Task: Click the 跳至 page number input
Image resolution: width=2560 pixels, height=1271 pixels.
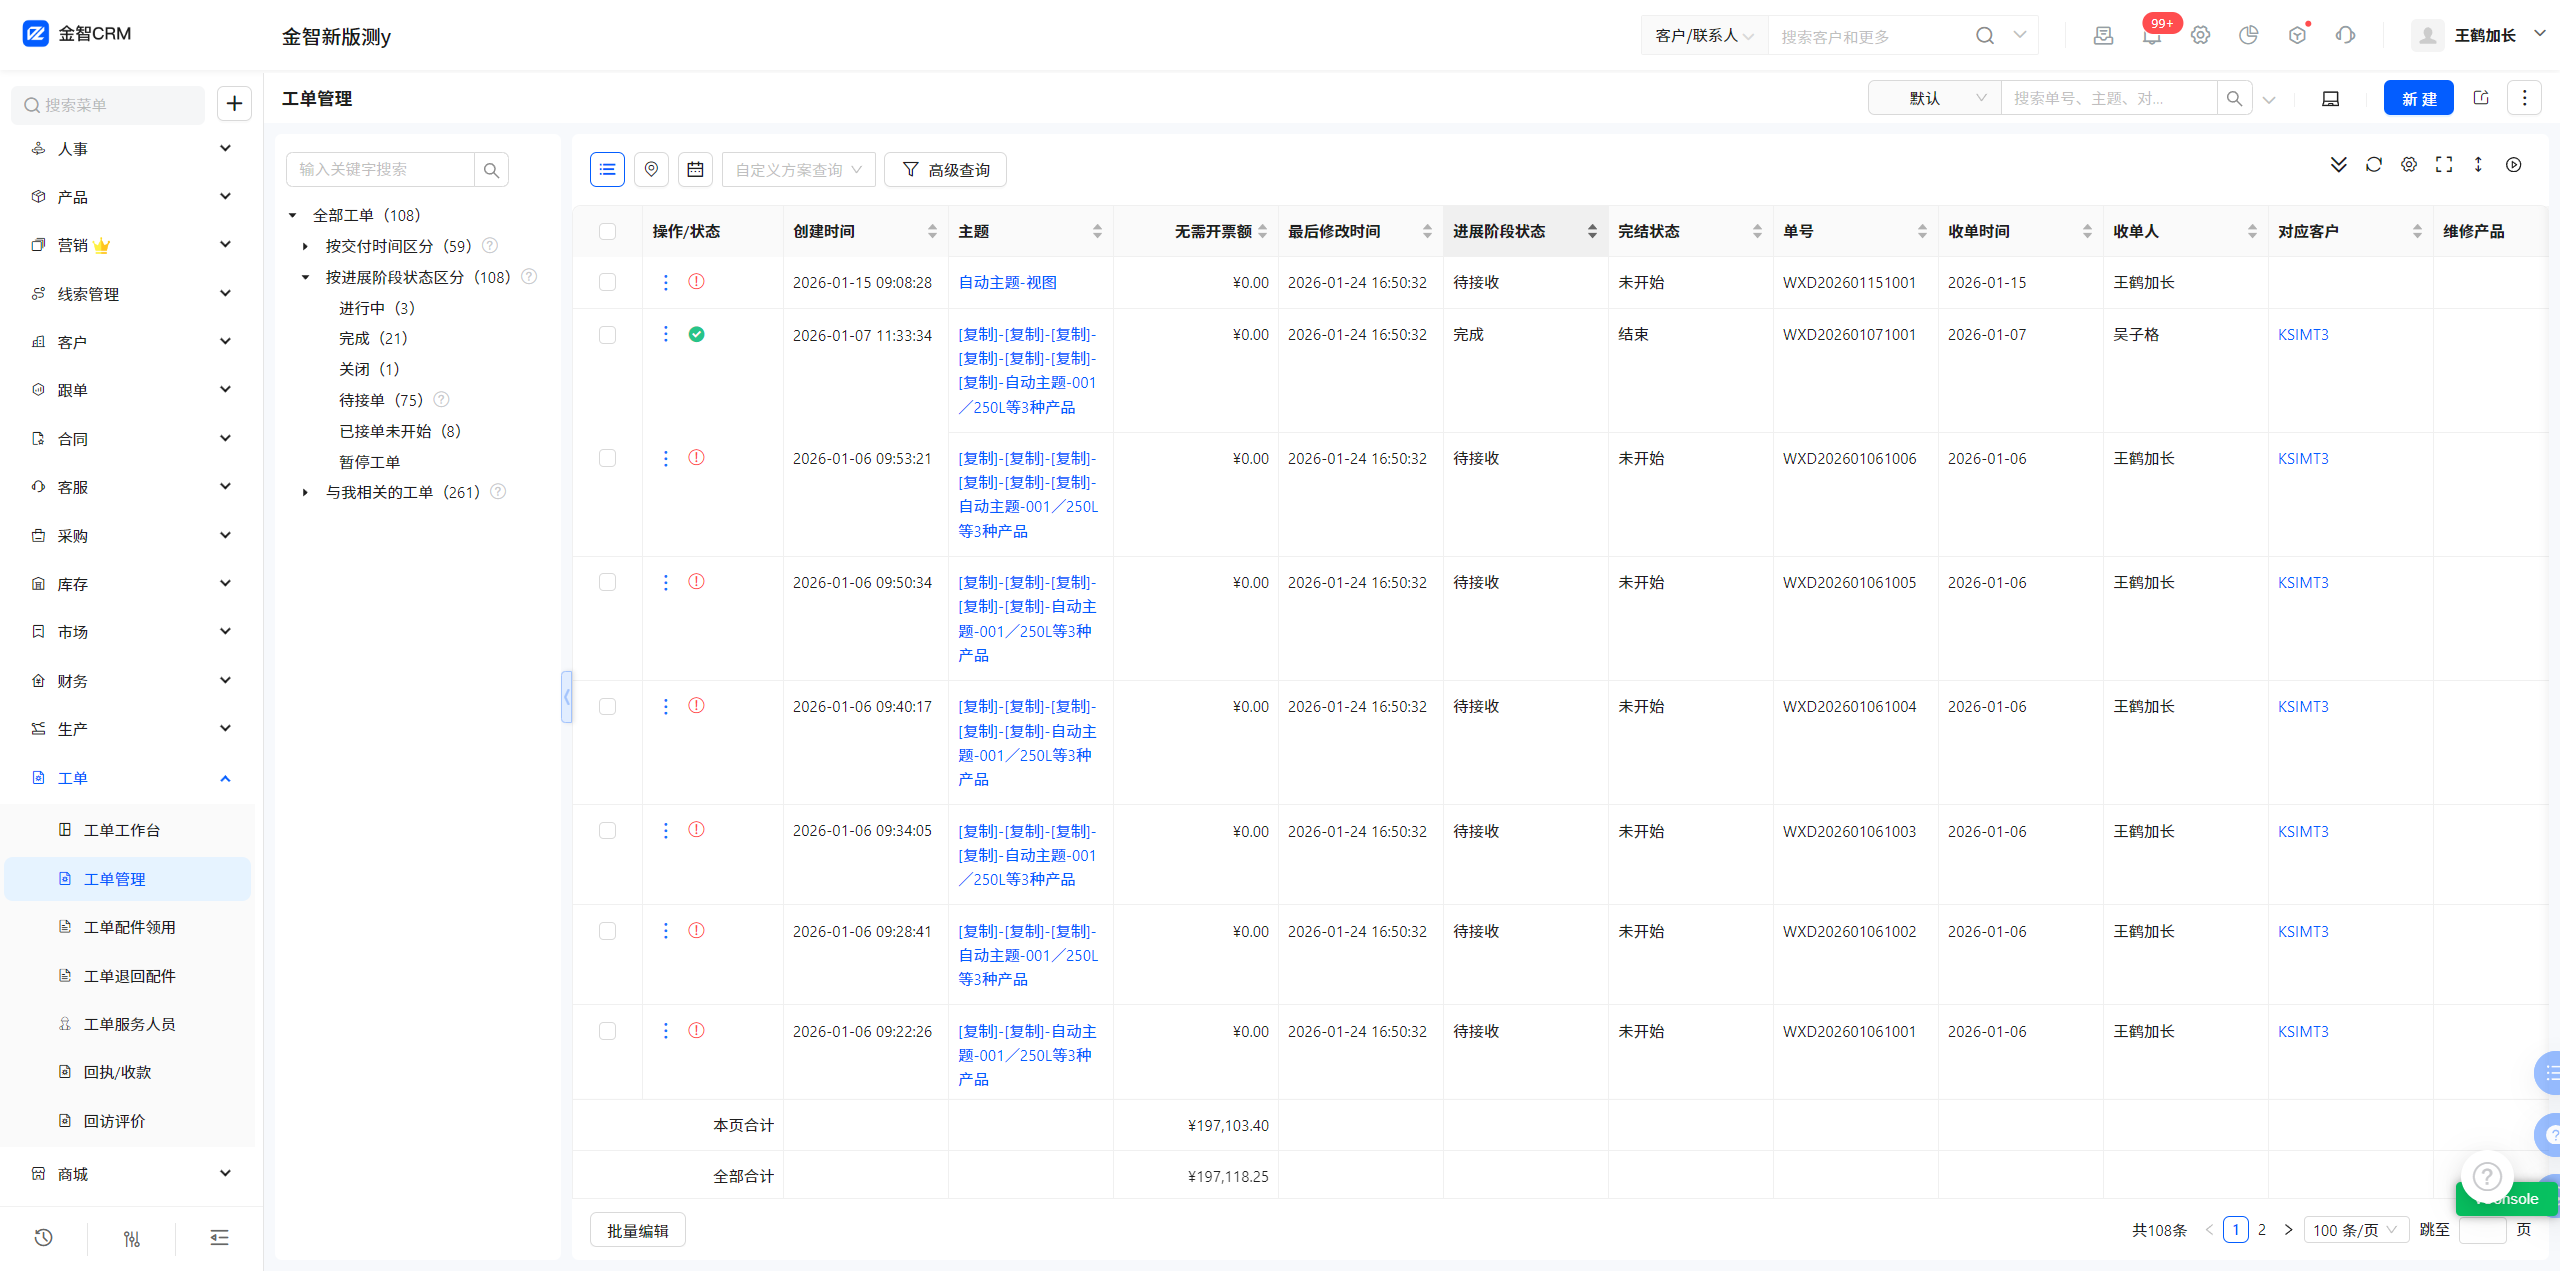Action: [2481, 1230]
